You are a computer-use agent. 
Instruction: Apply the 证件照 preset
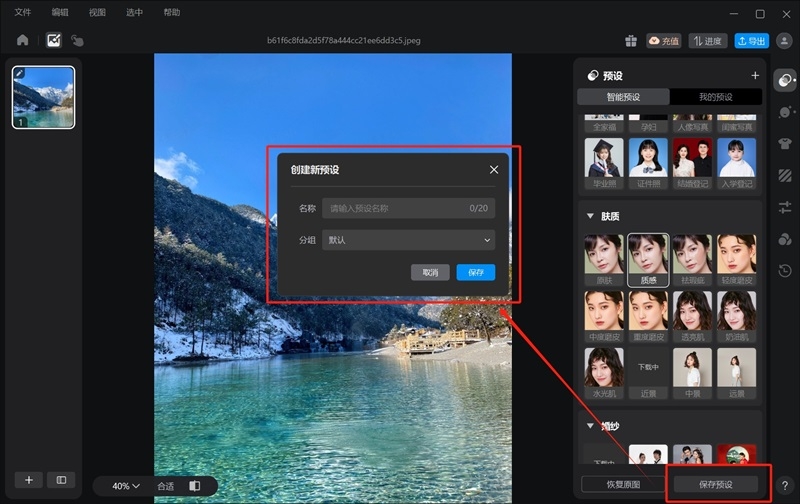click(x=648, y=163)
